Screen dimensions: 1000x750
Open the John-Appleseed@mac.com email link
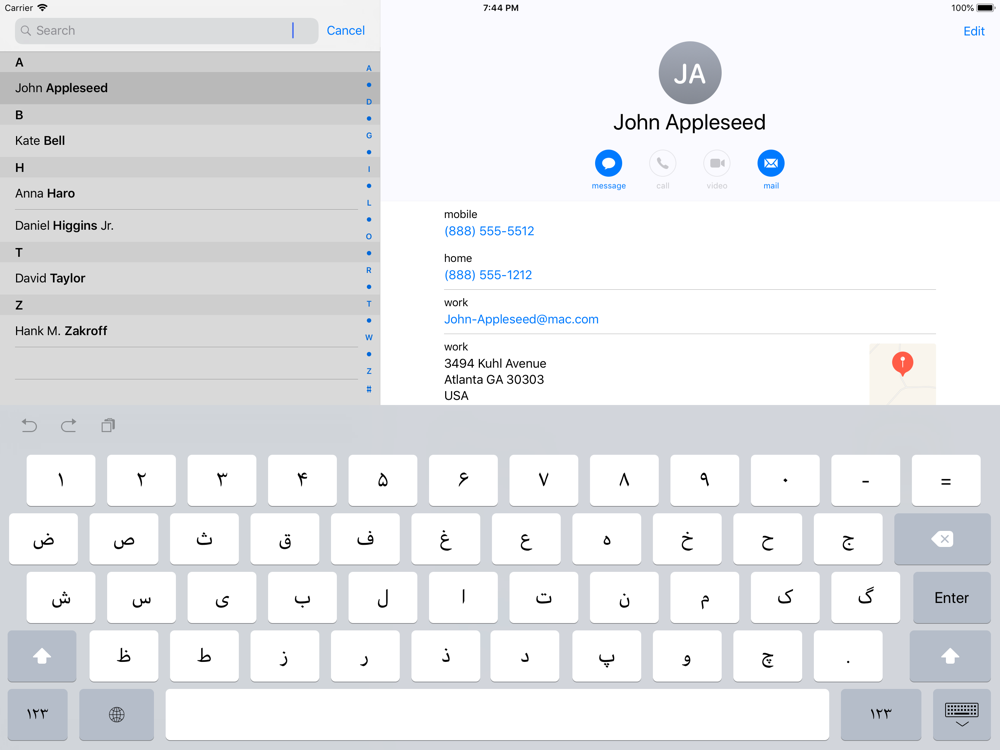(x=521, y=320)
